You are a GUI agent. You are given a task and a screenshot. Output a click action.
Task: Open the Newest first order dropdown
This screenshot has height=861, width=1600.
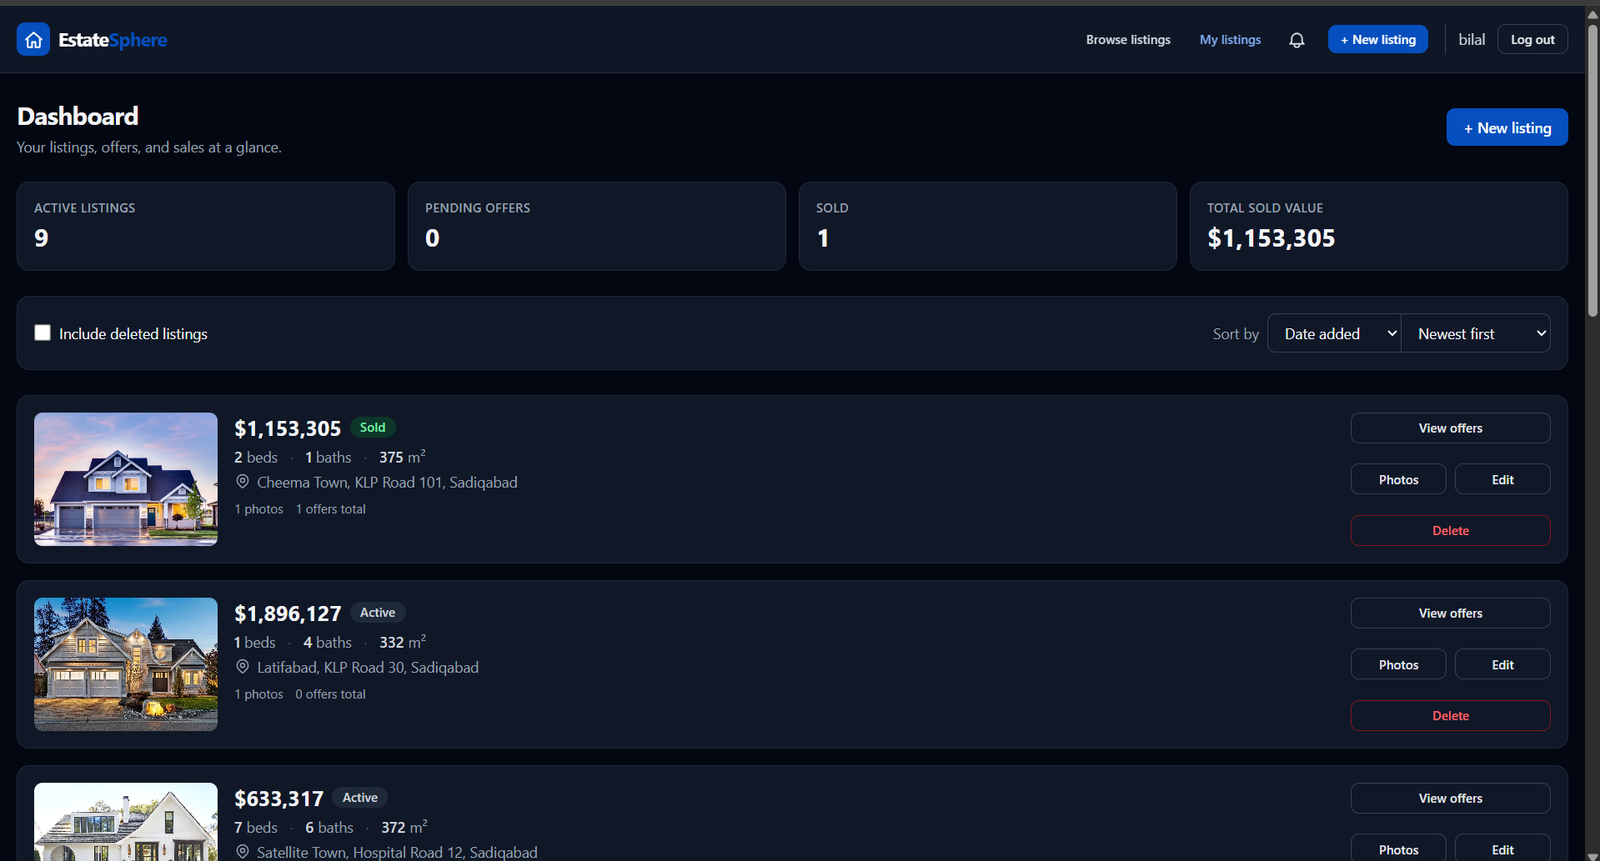(1476, 333)
